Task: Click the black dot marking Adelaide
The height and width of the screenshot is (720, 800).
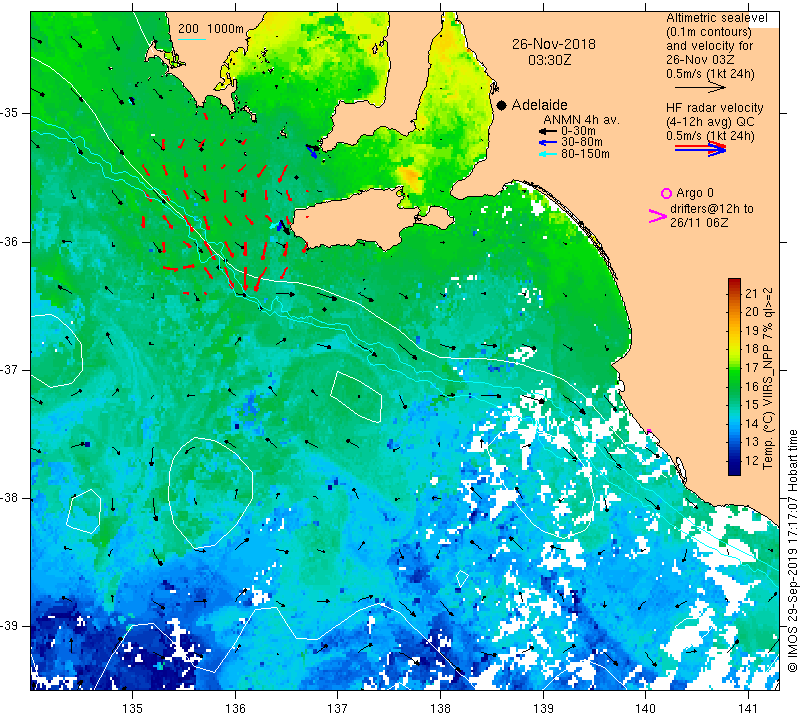Action: click(502, 105)
